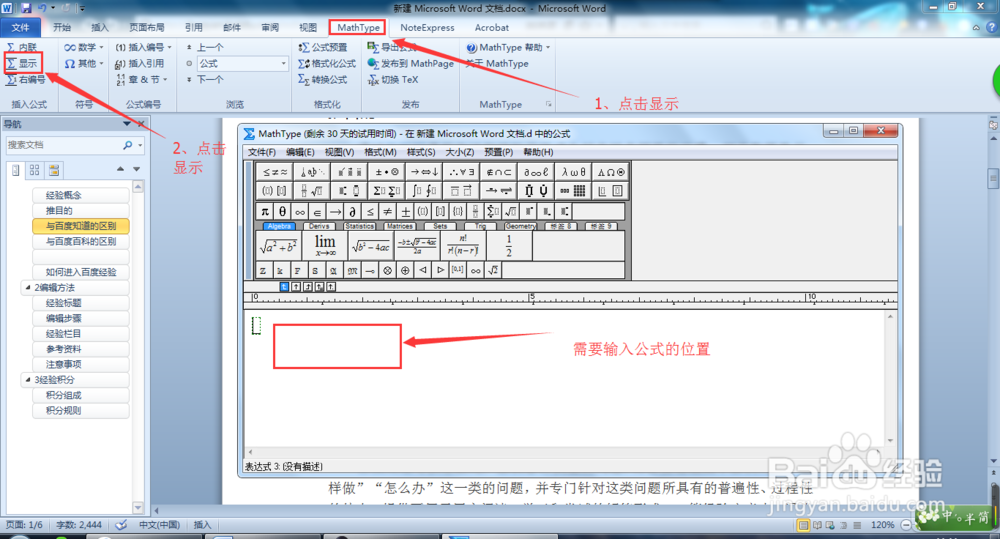
Task: Publish with 发布到 MathPage
Action: tap(411, 63)
